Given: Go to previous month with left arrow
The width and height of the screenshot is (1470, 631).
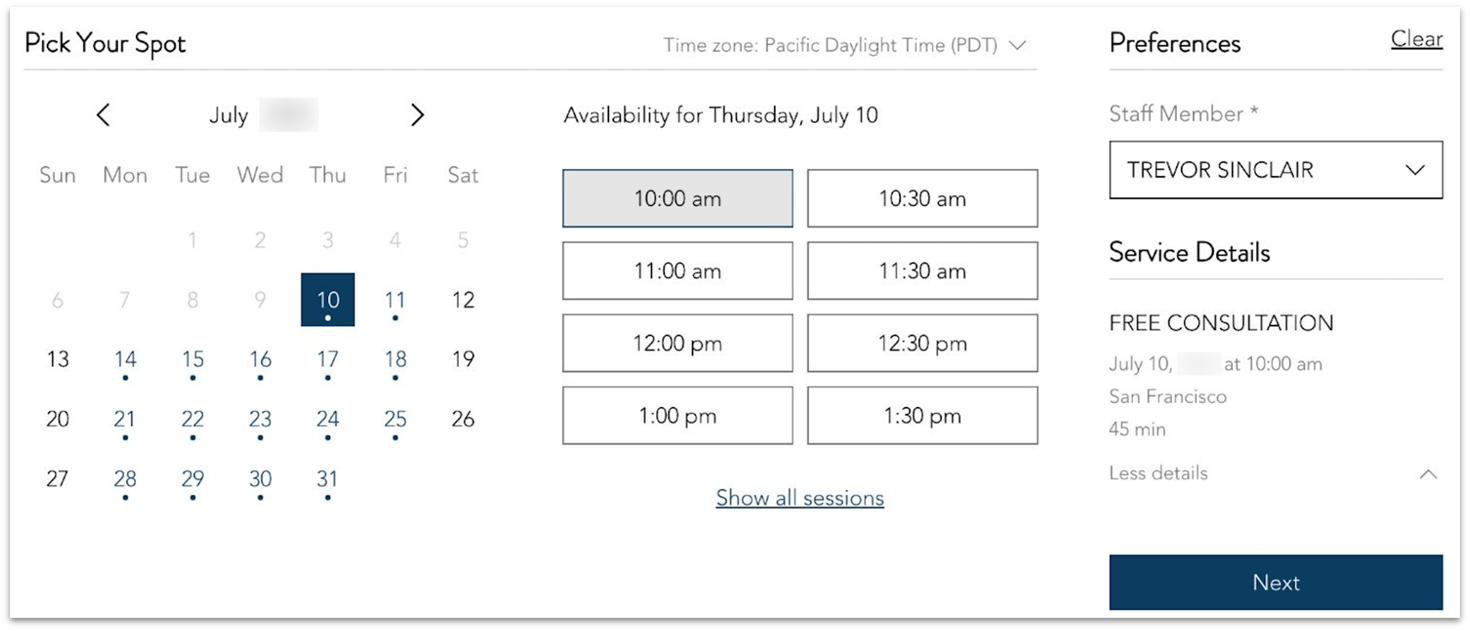Looking at the screenshot, I should [103, 115].
